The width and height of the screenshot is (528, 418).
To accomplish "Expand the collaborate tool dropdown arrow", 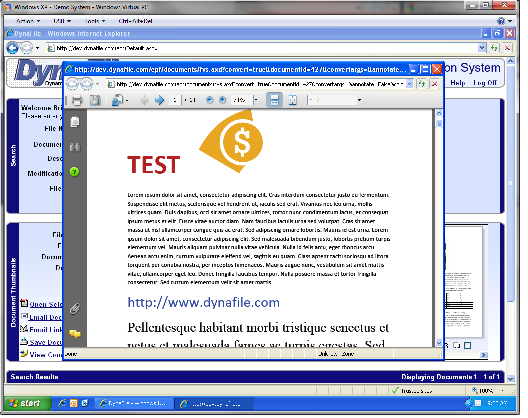I will (127, 101).
